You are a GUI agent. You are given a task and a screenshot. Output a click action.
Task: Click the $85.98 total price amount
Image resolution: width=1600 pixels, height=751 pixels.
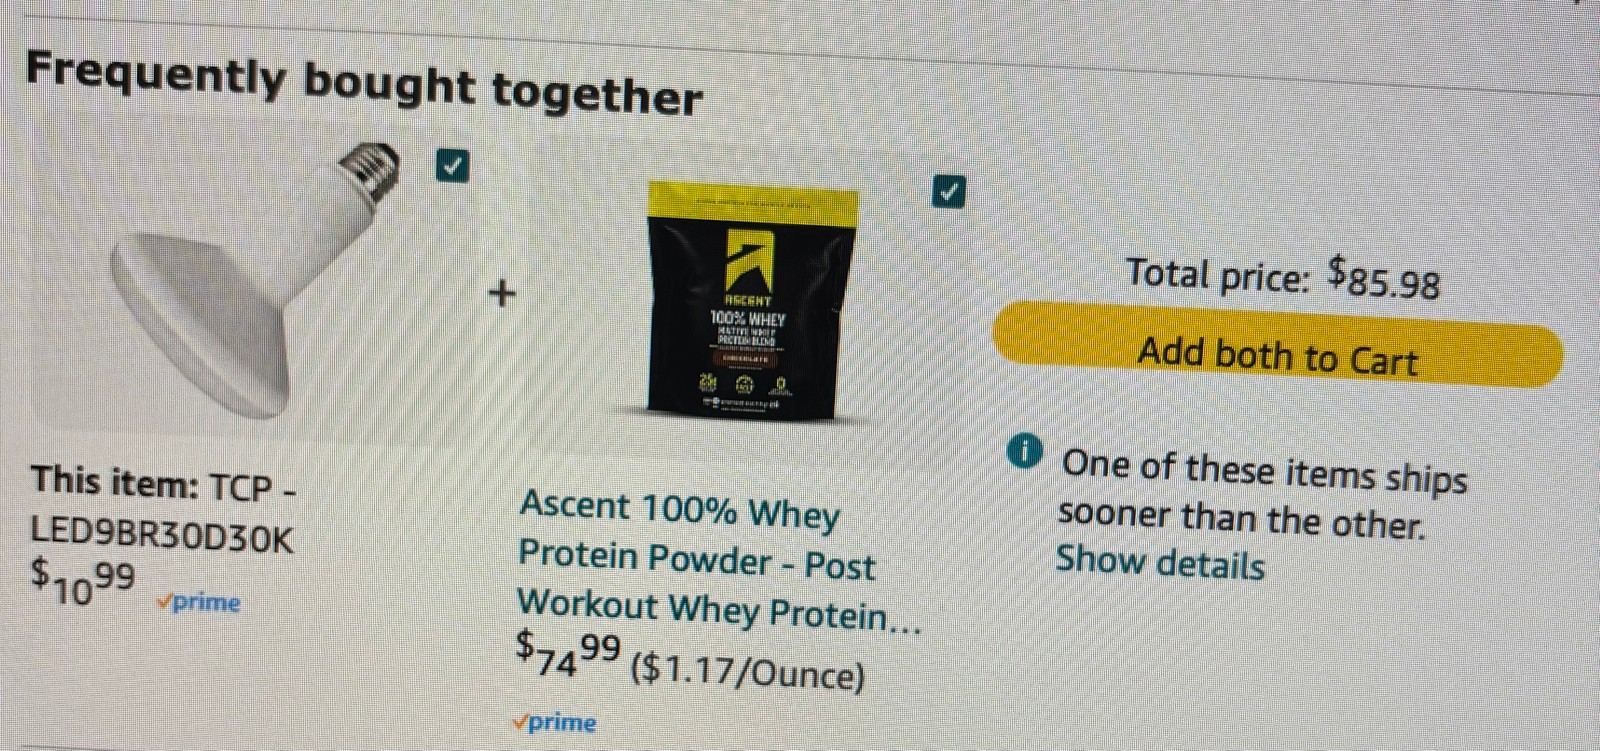(x=1384, y=277)
